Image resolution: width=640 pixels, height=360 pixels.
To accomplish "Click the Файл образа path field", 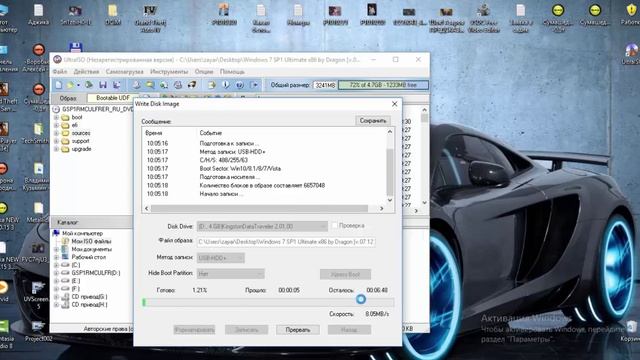I will point(286,242).
